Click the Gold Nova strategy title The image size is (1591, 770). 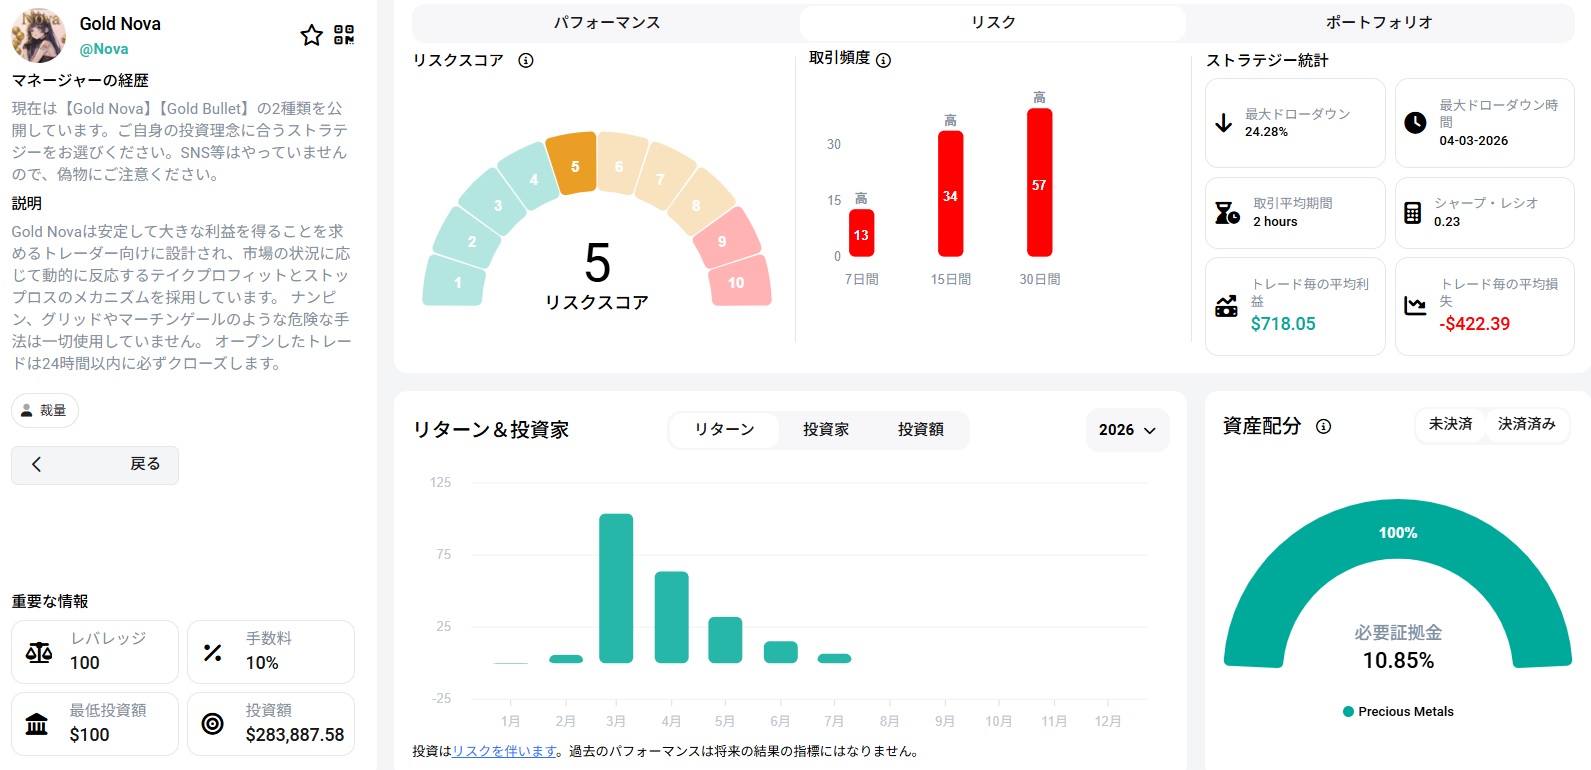click(120, 24)
